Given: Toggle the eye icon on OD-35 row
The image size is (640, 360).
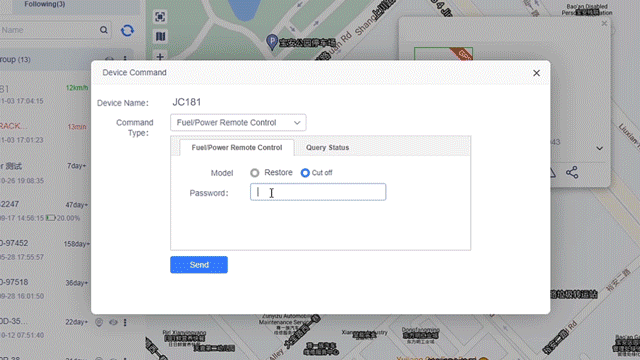Looking at the screenshot, I should 113,322.
